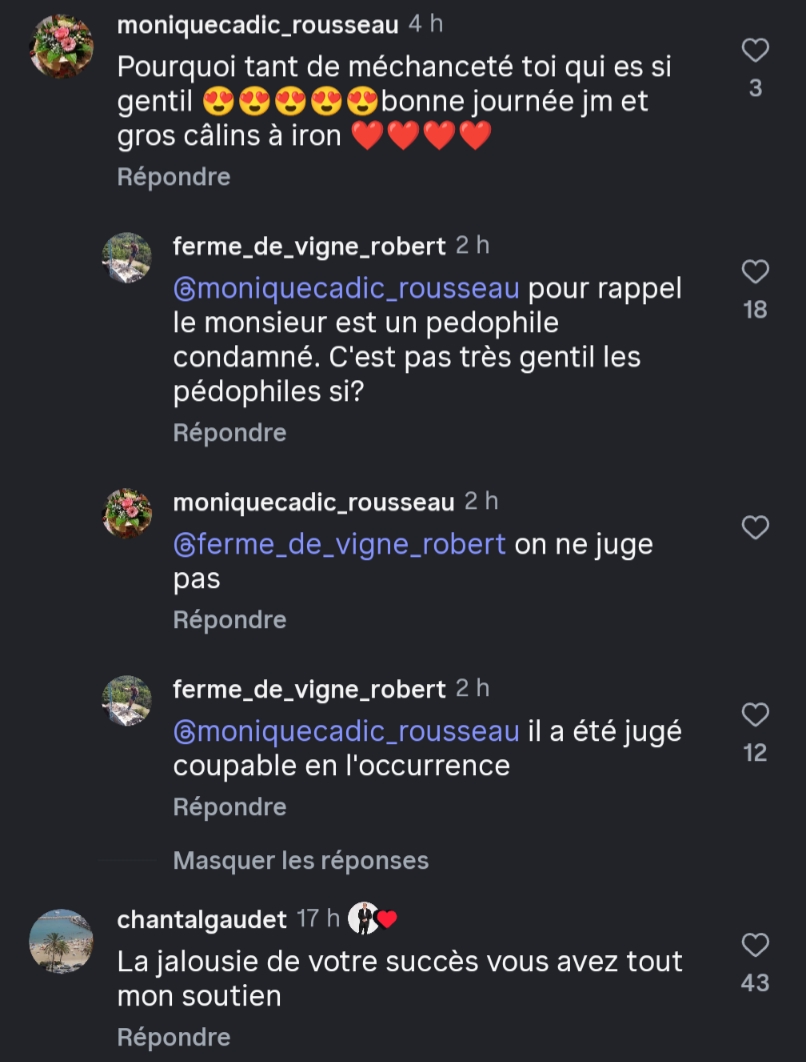Open @ferme_de_vigne_robert mention link
Viewport: 806px width, 1062px height.
[x=339, y=545]
